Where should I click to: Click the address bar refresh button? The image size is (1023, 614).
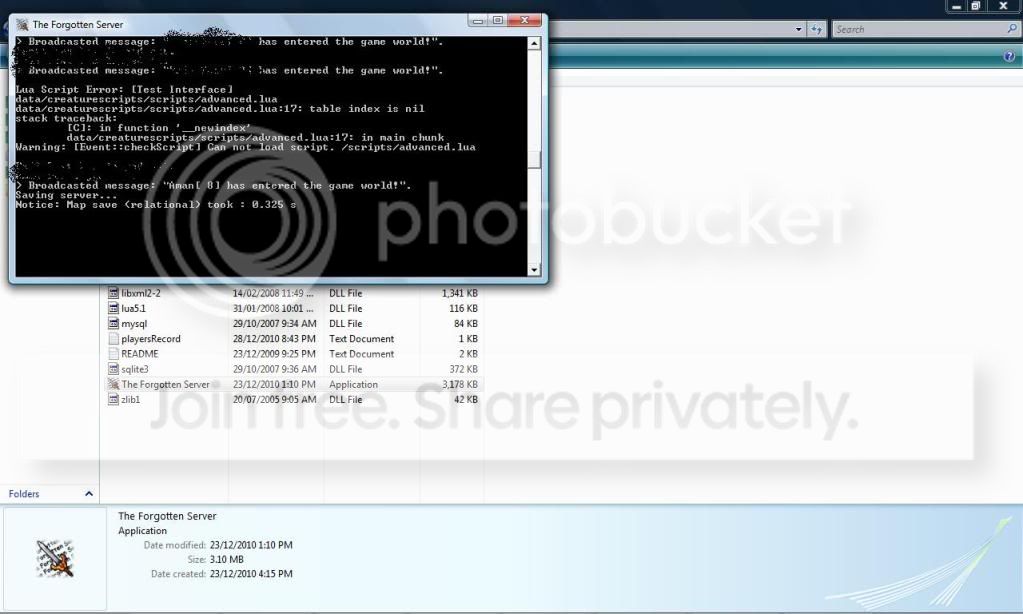click(x=816, y=29)
